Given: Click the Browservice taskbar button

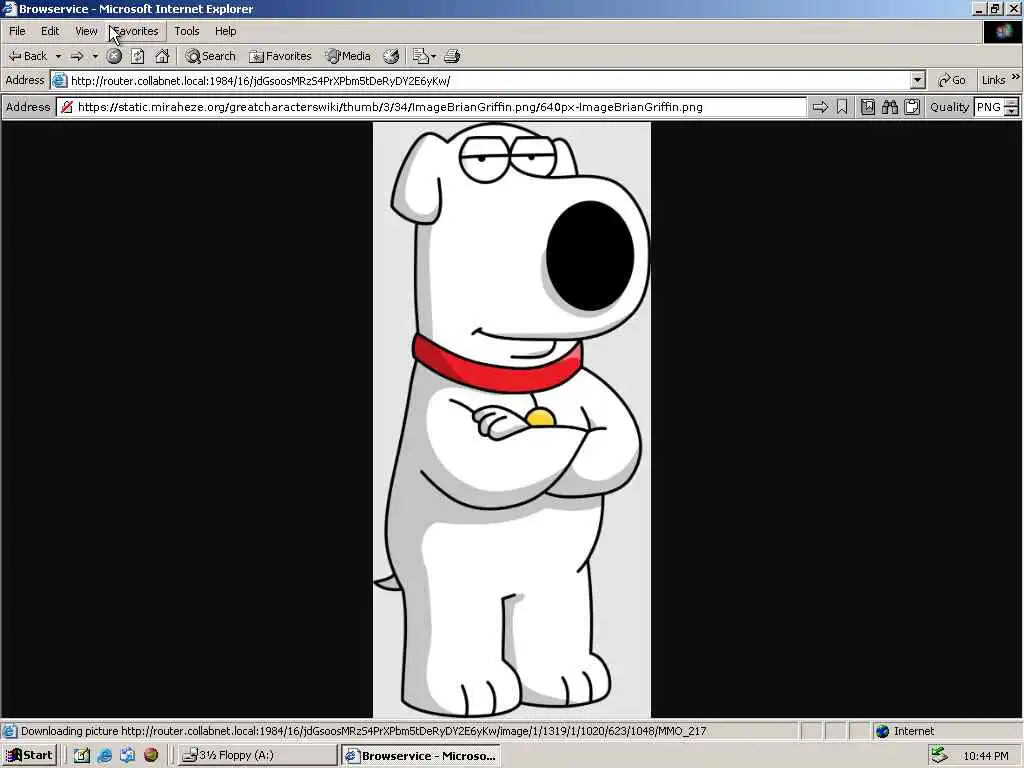Looking at the screenshot, I should coord(421,755).
